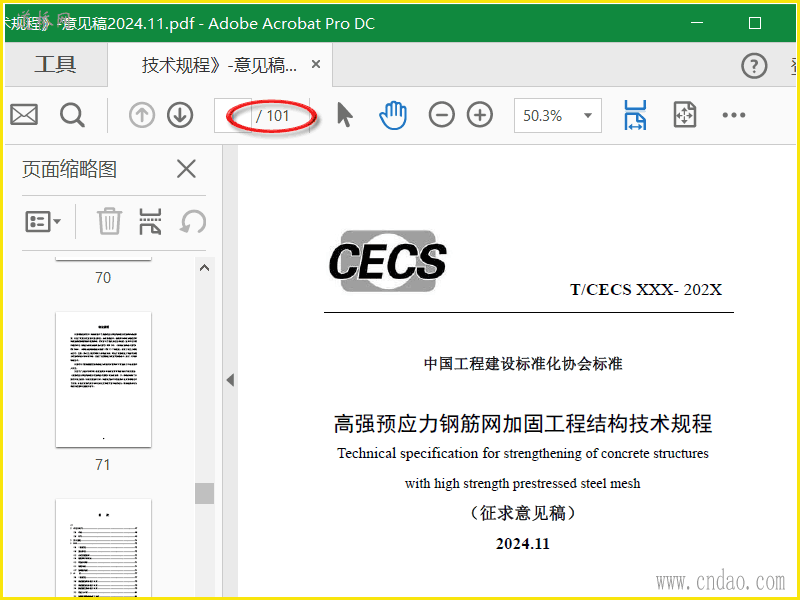
Task: Rotate pages counterclockwise icon
Action: 193,221
